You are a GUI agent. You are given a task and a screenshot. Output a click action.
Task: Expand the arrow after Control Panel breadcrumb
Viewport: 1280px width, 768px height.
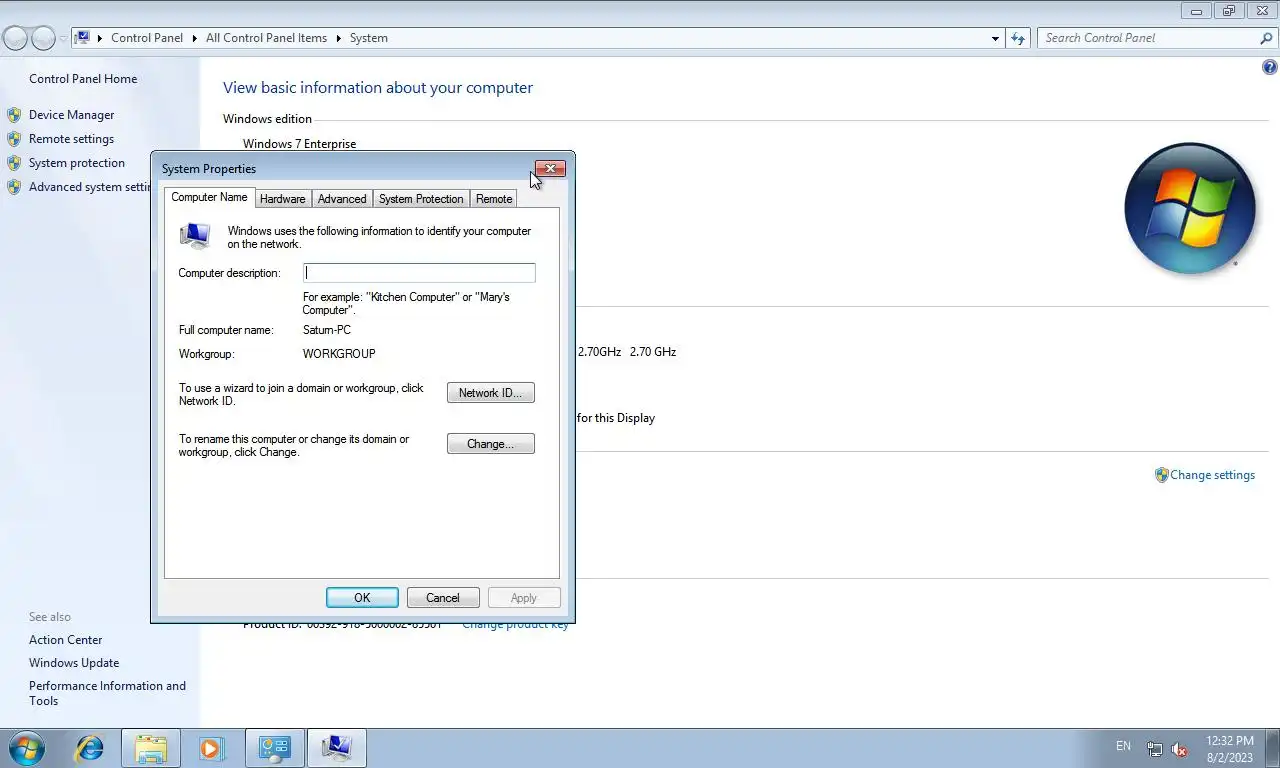coord(194,38)
